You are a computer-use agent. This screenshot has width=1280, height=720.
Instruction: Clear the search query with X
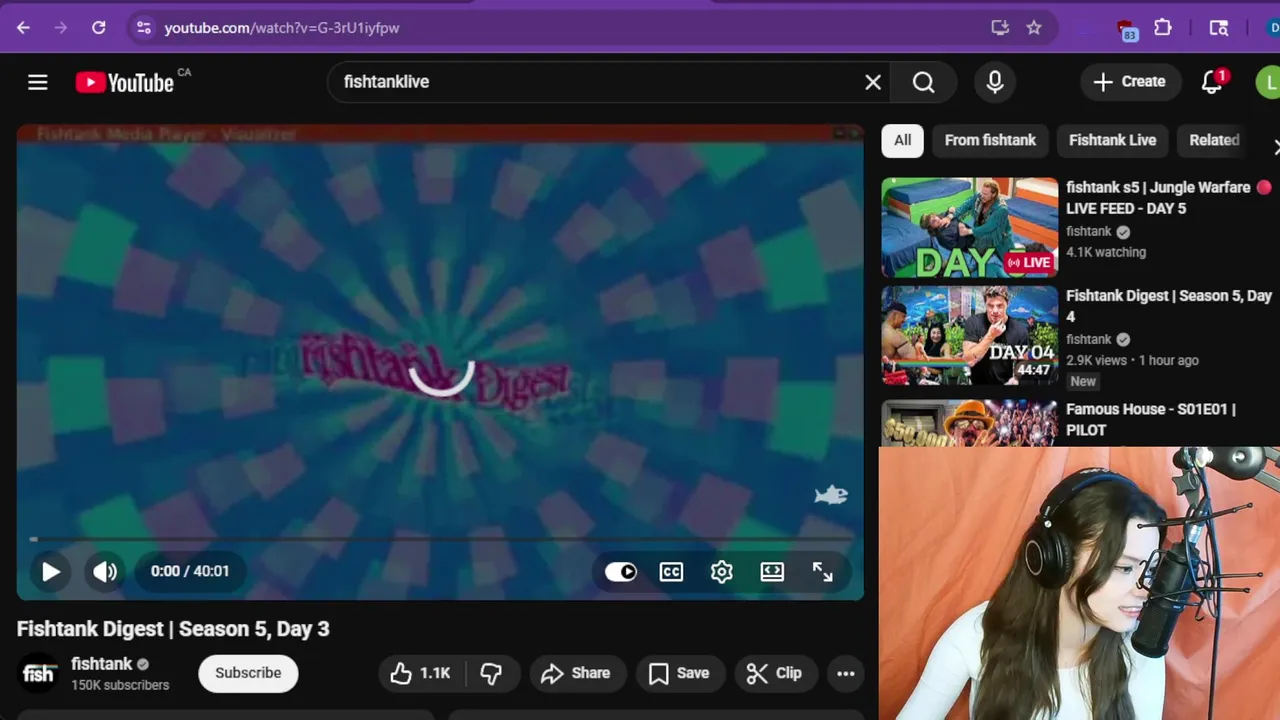(873, 82)
